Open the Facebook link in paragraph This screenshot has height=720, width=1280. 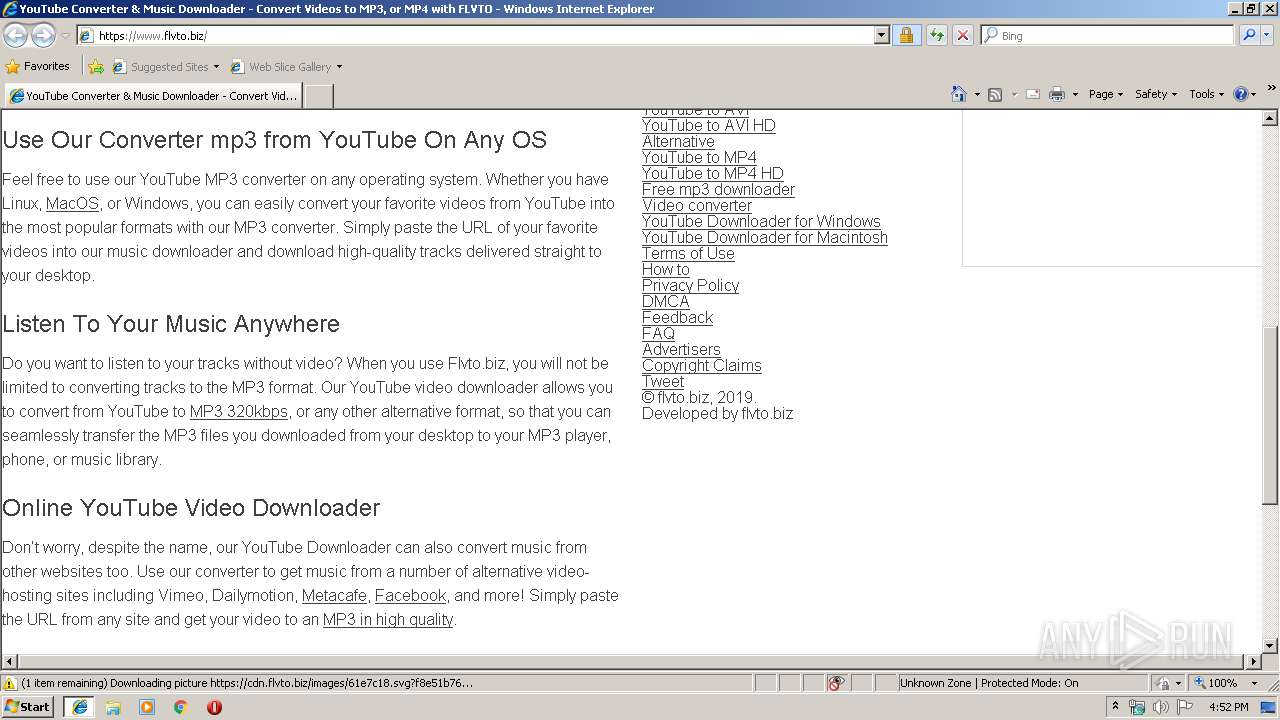(410, 595)
